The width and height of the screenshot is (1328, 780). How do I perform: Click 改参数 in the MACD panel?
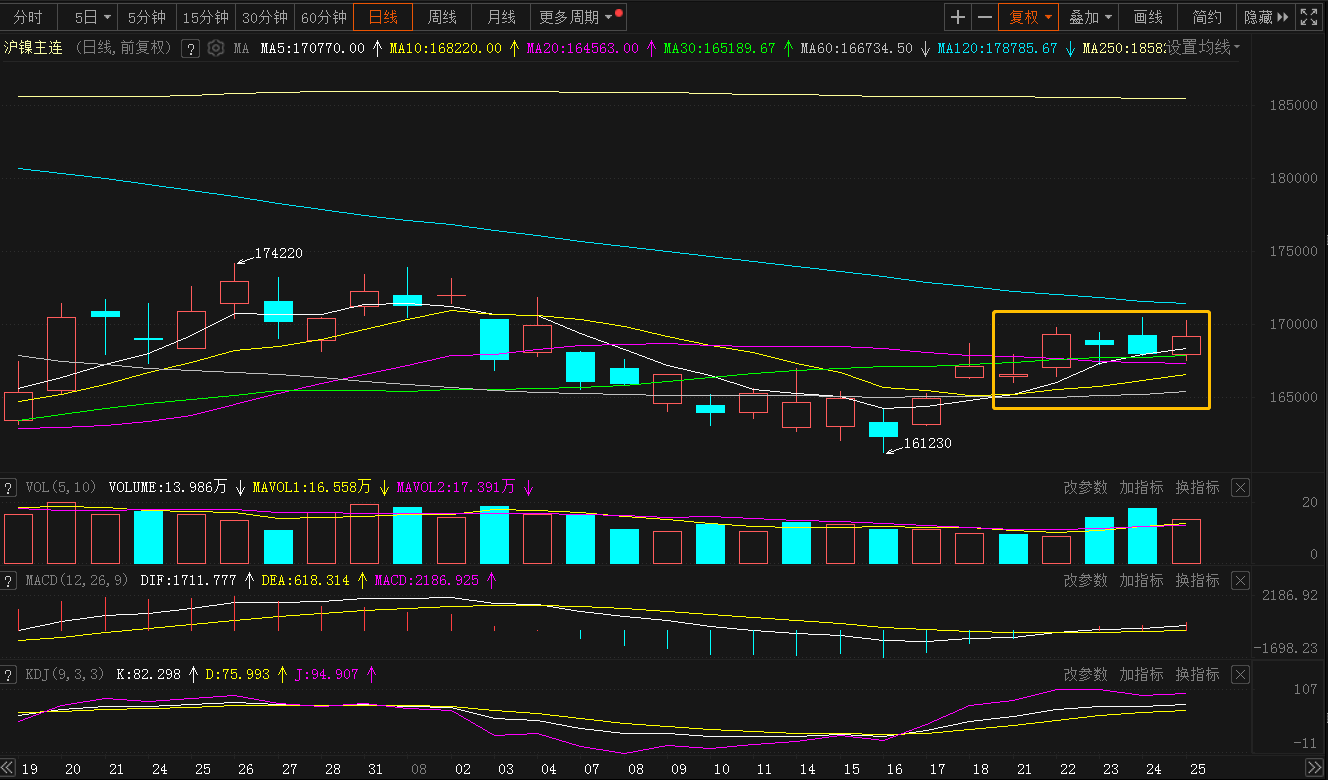[x=1085, y=581]
